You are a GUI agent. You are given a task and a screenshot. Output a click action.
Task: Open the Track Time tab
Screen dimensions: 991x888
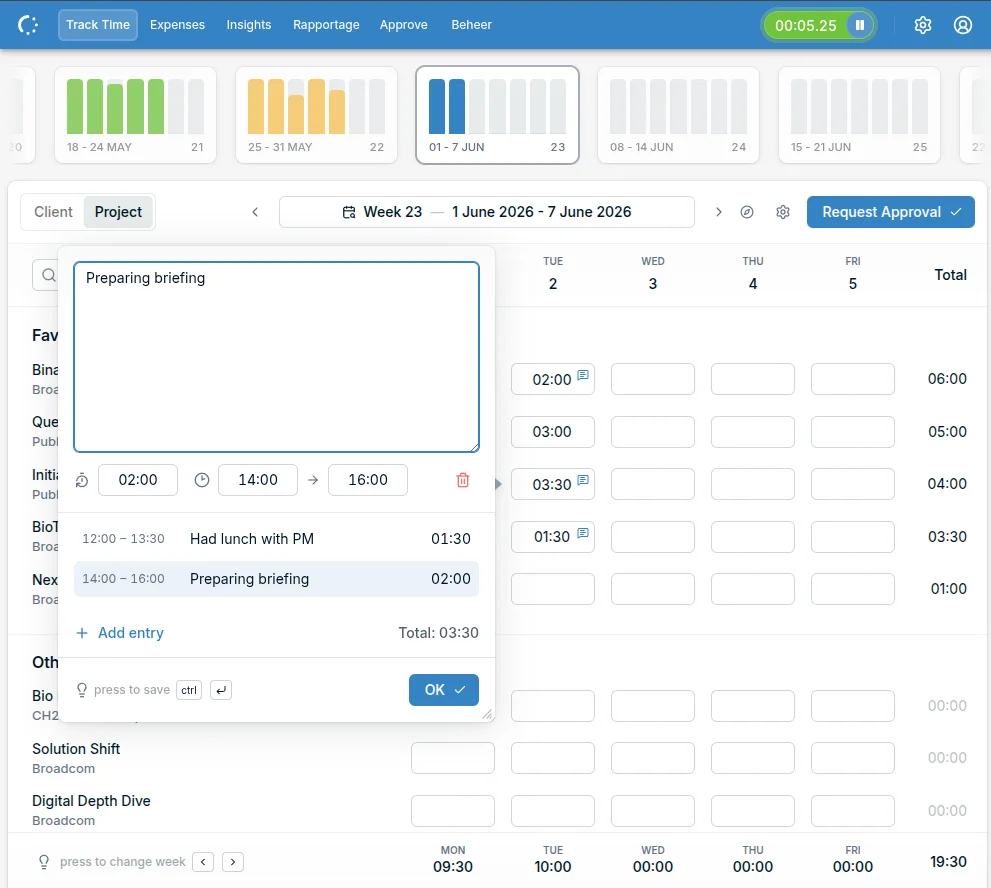pos(98,25)
